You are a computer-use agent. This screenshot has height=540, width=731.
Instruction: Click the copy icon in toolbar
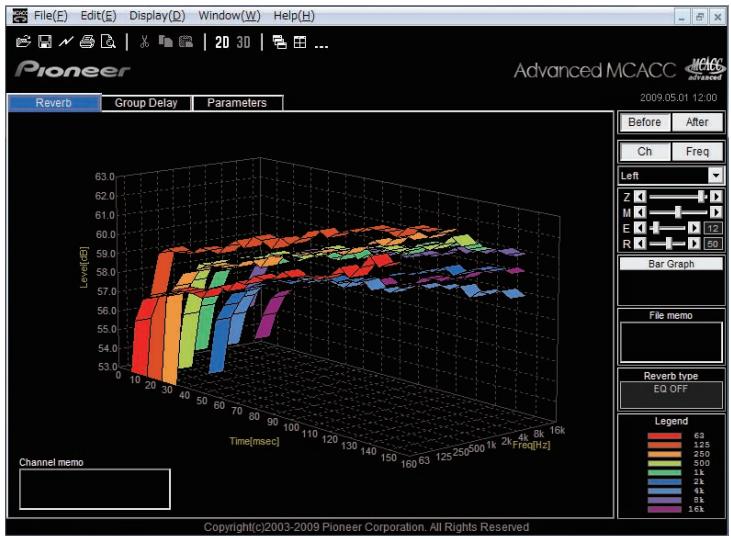click(166, 42)
